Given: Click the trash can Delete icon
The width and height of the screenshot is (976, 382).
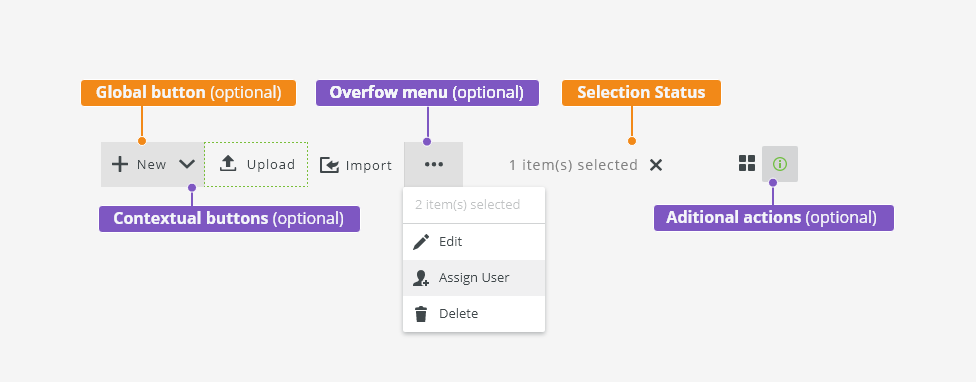Looking at the screenshot, I should click(x=421, y=314).
